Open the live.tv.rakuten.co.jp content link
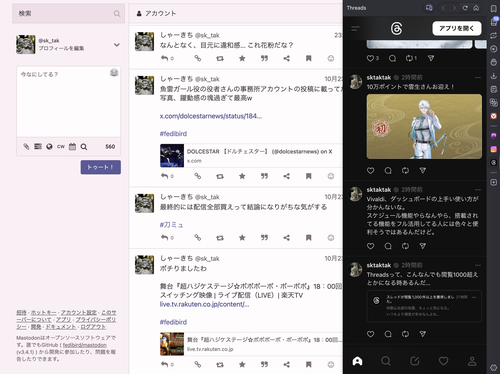This screenshot has width=500, height=374. pos(204,304)
